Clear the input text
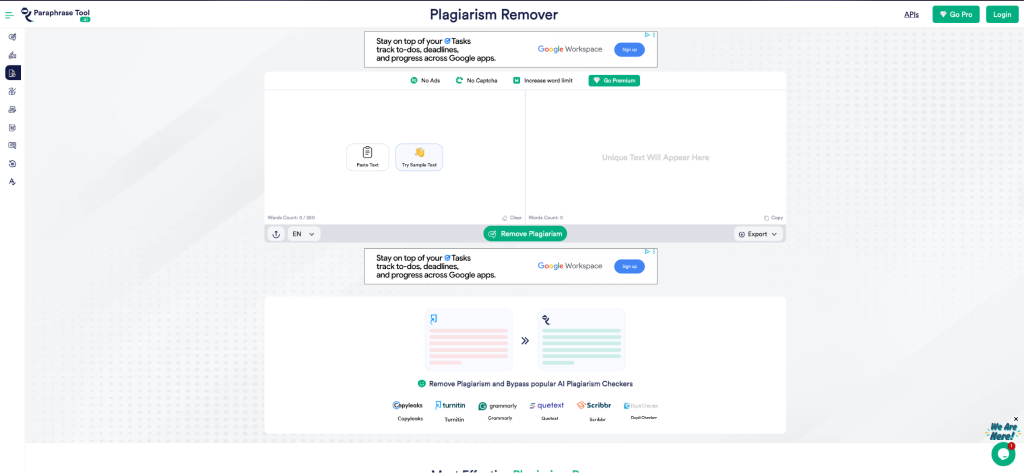 [x=512, y=217]
